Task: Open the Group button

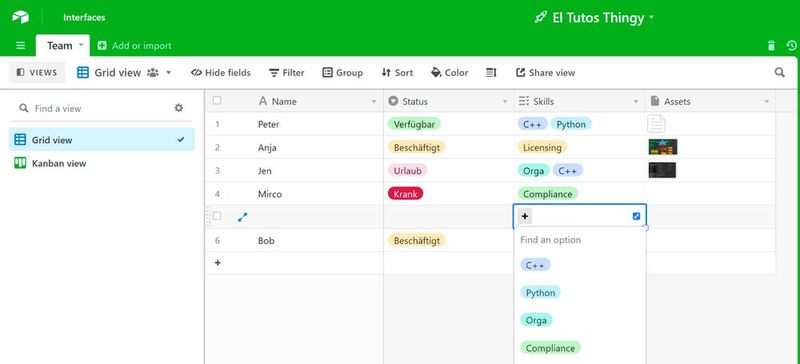Action: 342,72
